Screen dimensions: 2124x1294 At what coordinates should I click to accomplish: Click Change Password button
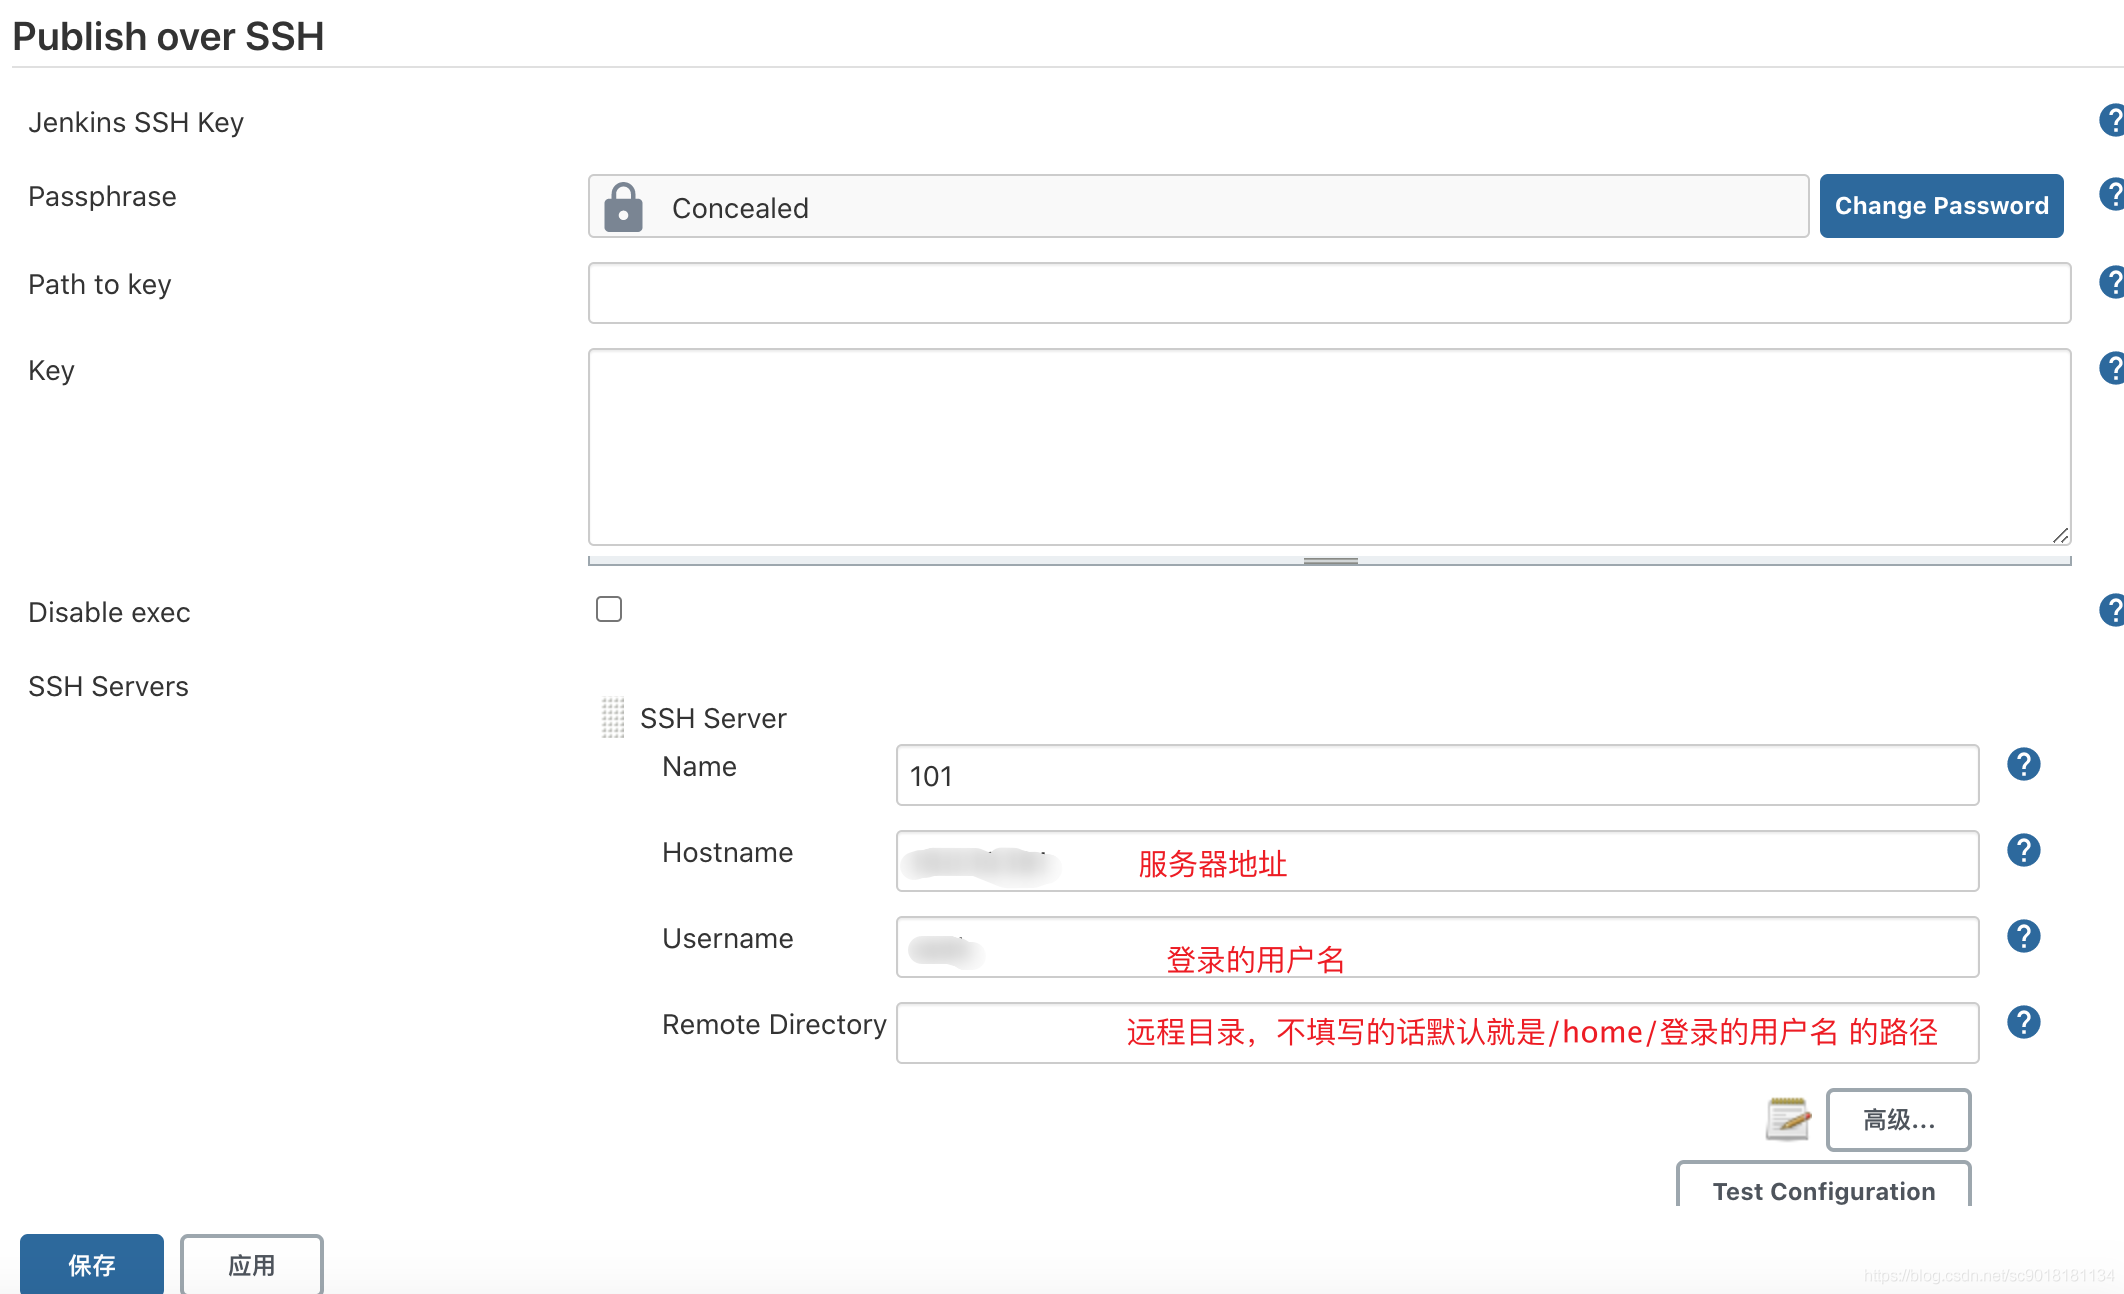point(1941,206)
